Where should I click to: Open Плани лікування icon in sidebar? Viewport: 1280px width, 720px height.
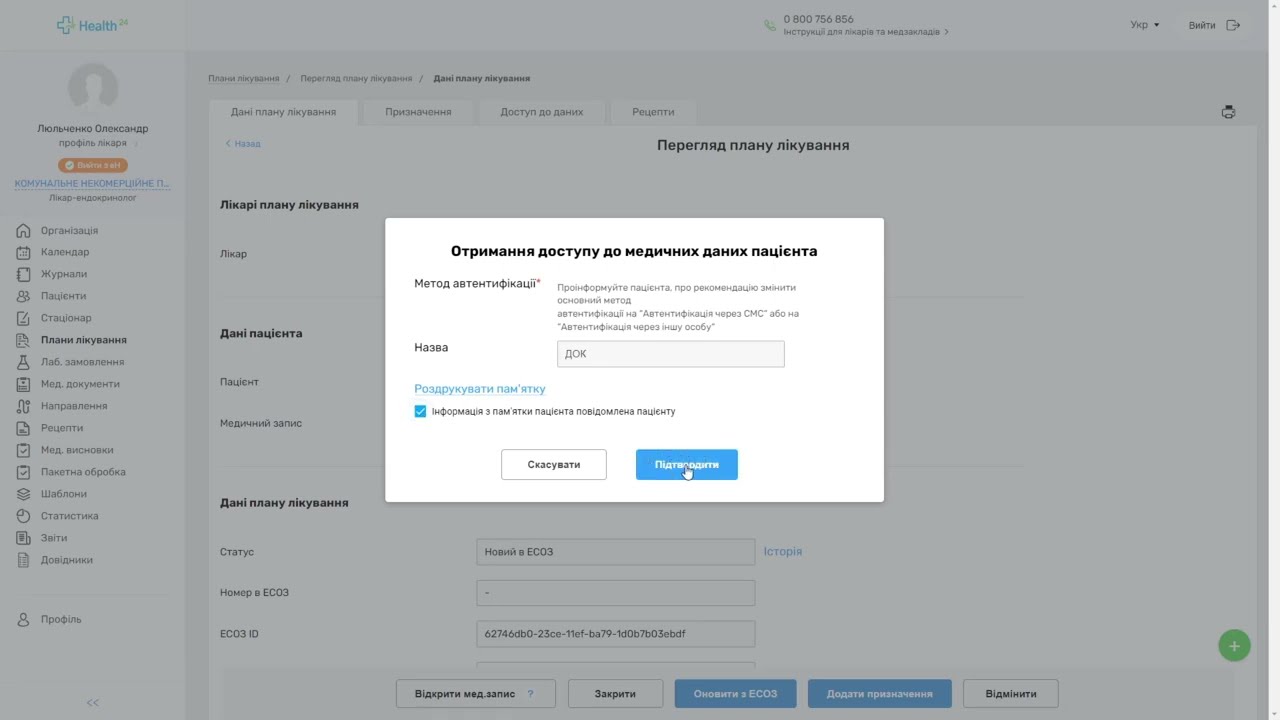23,341
